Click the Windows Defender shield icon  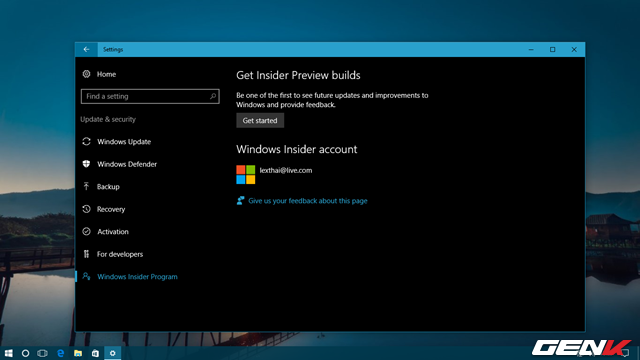coord(86,164)
